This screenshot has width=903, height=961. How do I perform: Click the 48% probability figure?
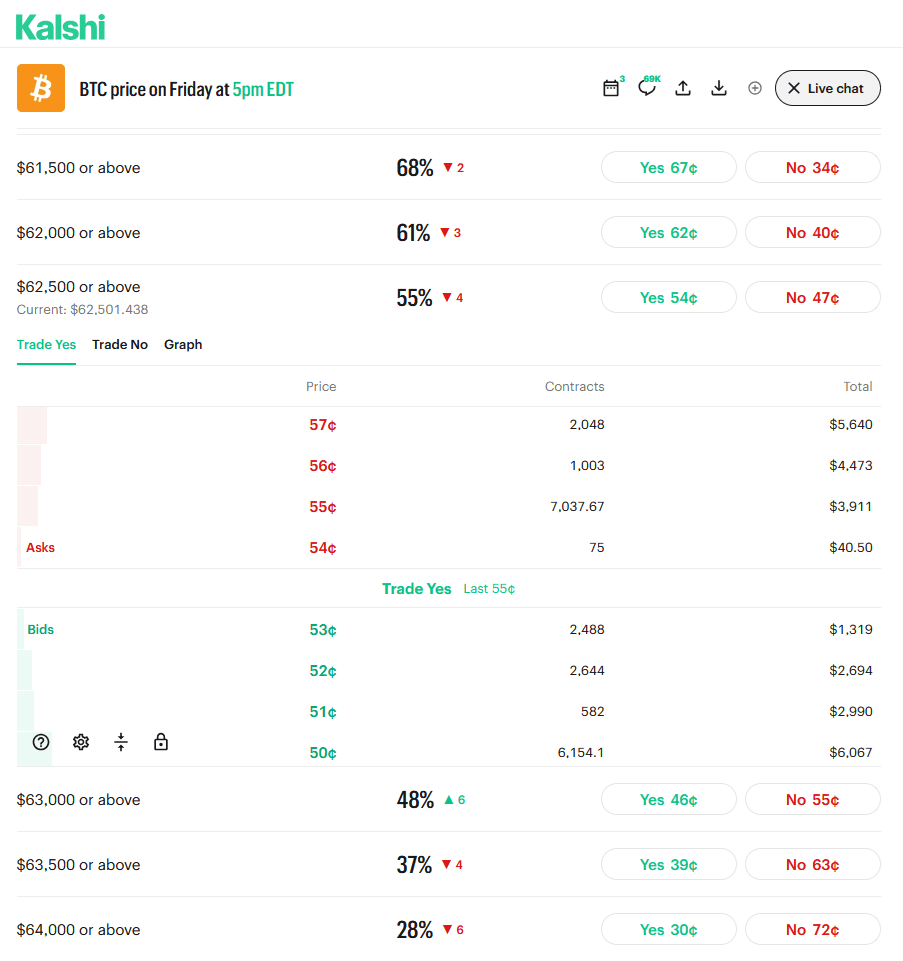(415, 799)
